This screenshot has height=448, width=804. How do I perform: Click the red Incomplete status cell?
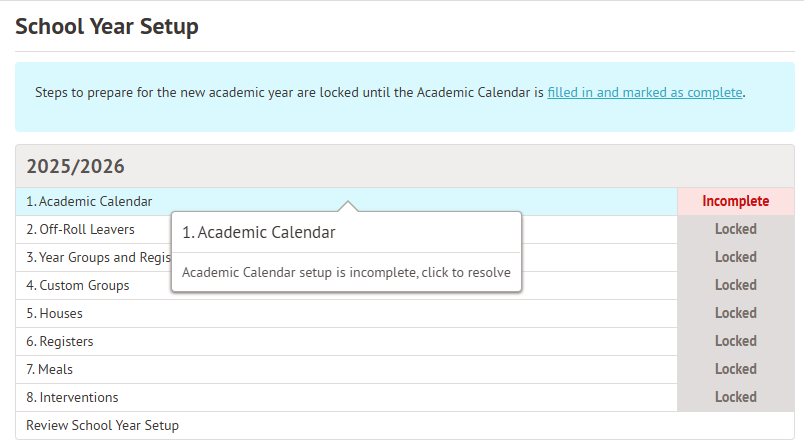click(x=735, y=201)
